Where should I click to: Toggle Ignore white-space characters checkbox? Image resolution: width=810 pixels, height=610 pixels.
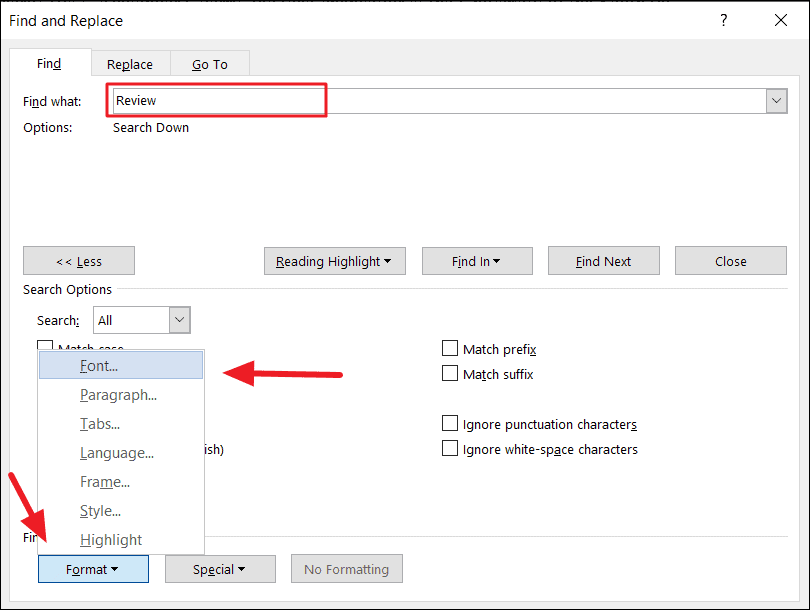(x=450, y=448)
